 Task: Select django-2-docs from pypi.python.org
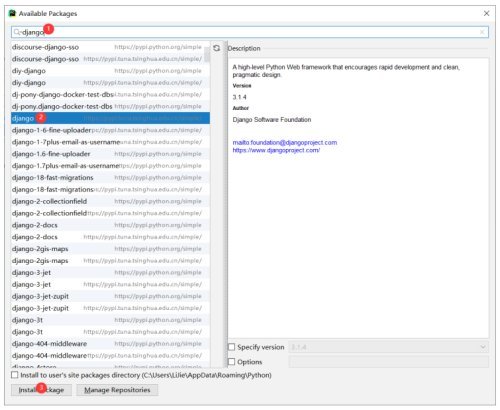coord(110,225)
